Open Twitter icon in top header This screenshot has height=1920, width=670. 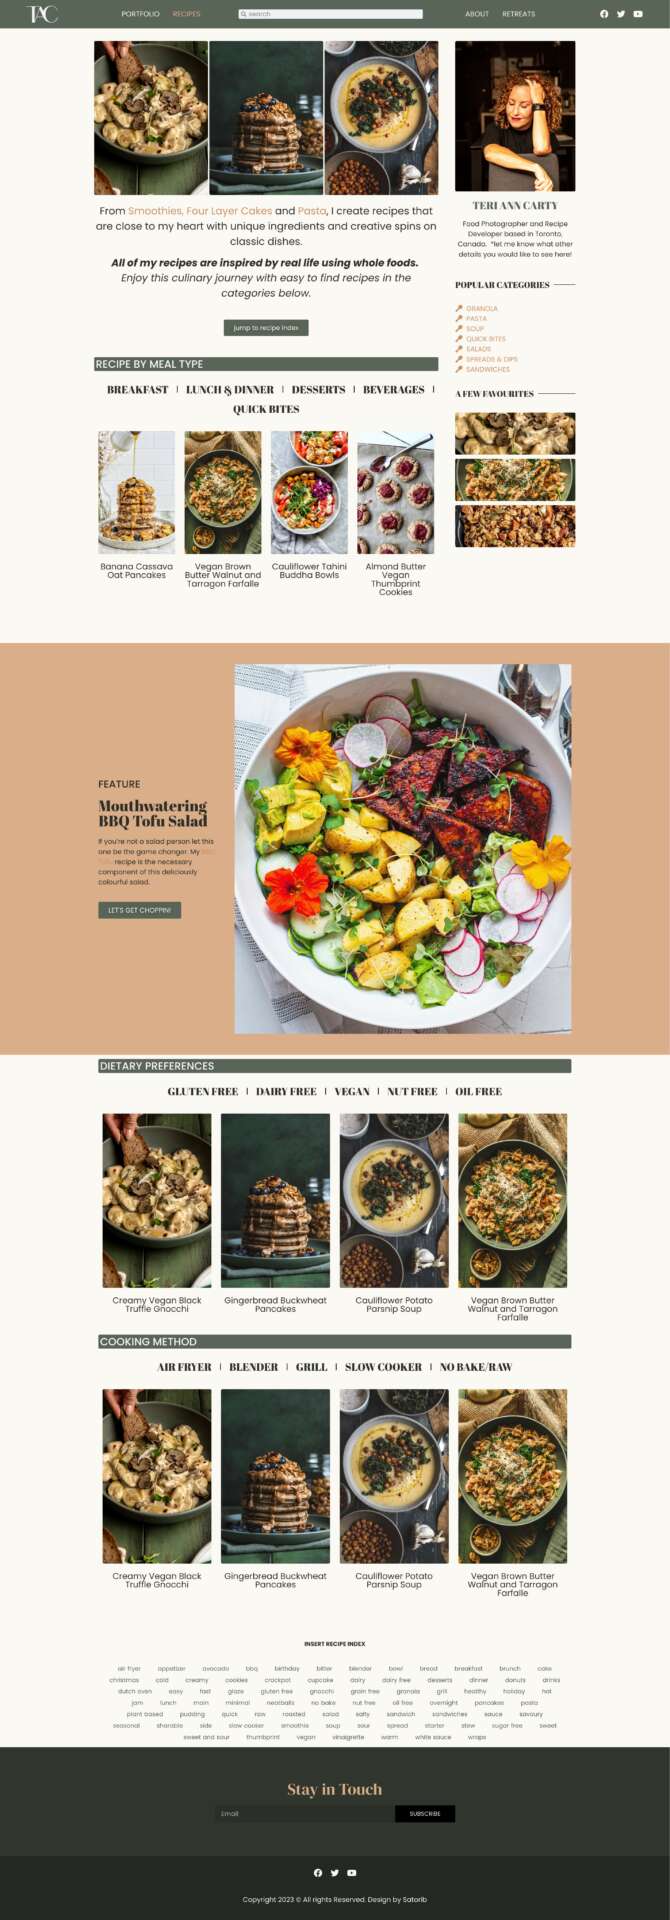[x=621, y=14]
